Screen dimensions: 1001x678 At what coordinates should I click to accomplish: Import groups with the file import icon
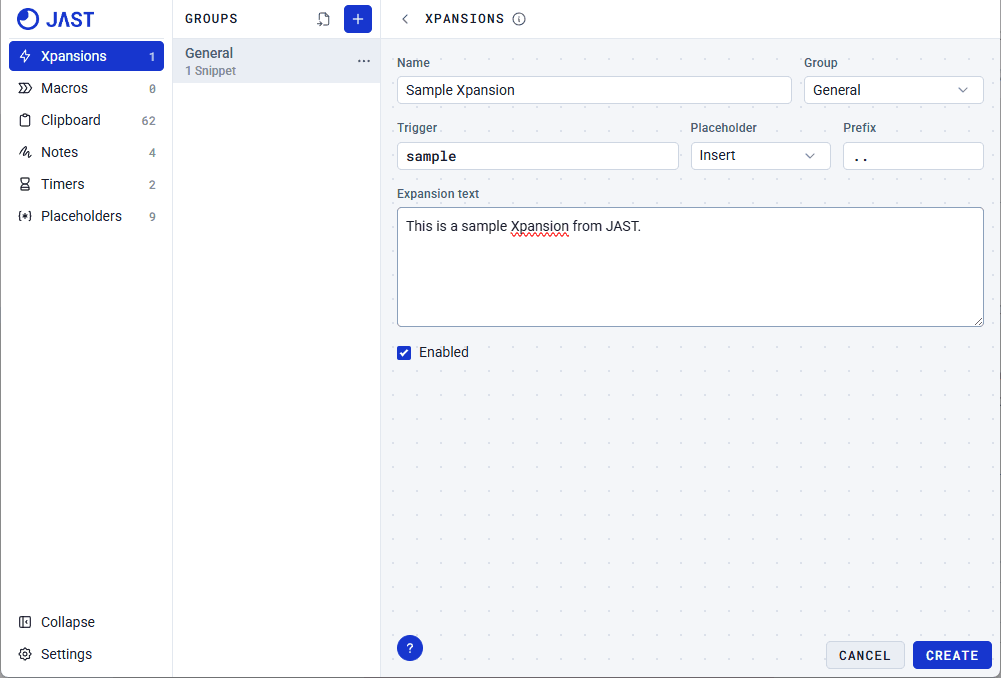tap(324, 19)
